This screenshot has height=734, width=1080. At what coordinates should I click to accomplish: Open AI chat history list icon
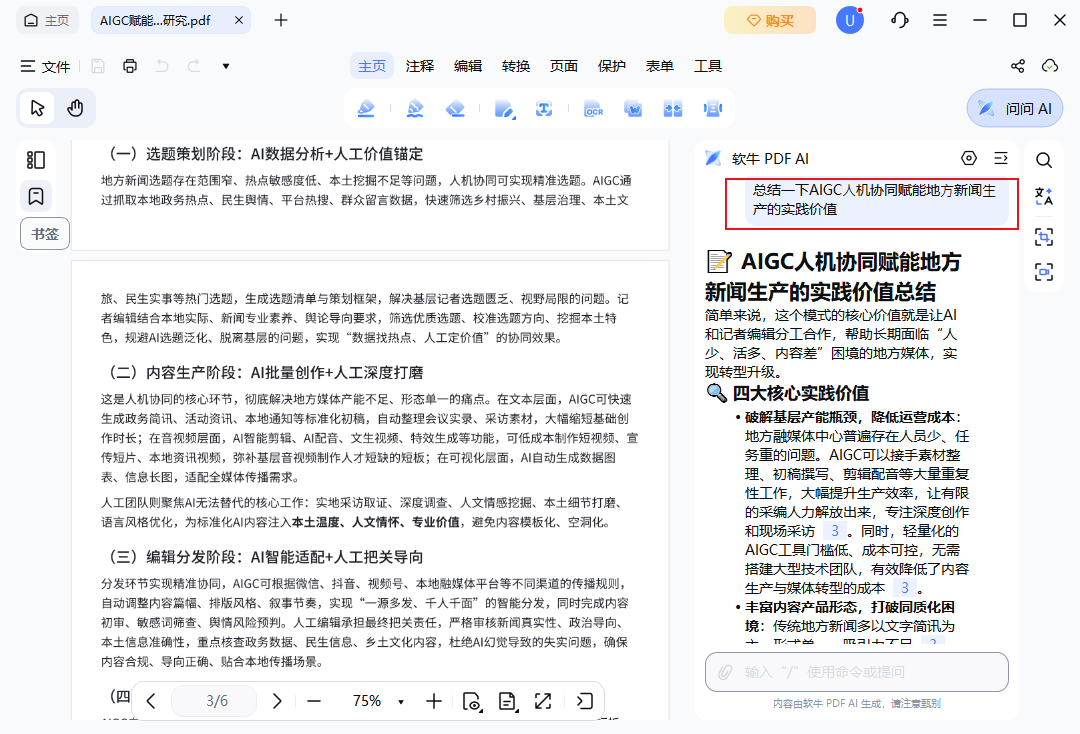point(1001,158)
